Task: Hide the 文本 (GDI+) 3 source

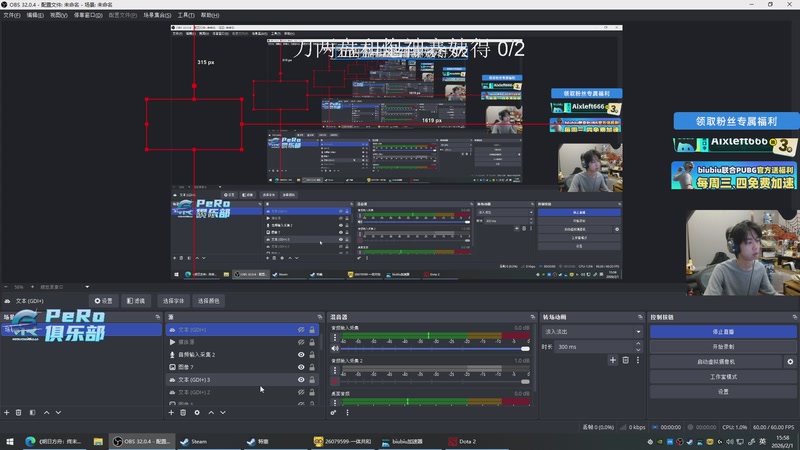Action: click(301, 380)
